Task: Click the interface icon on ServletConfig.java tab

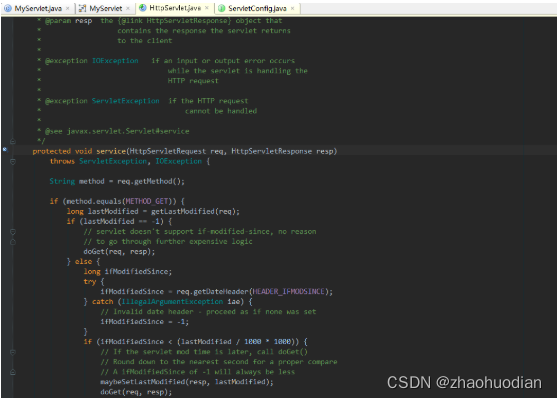Action: tap(222, 9)
